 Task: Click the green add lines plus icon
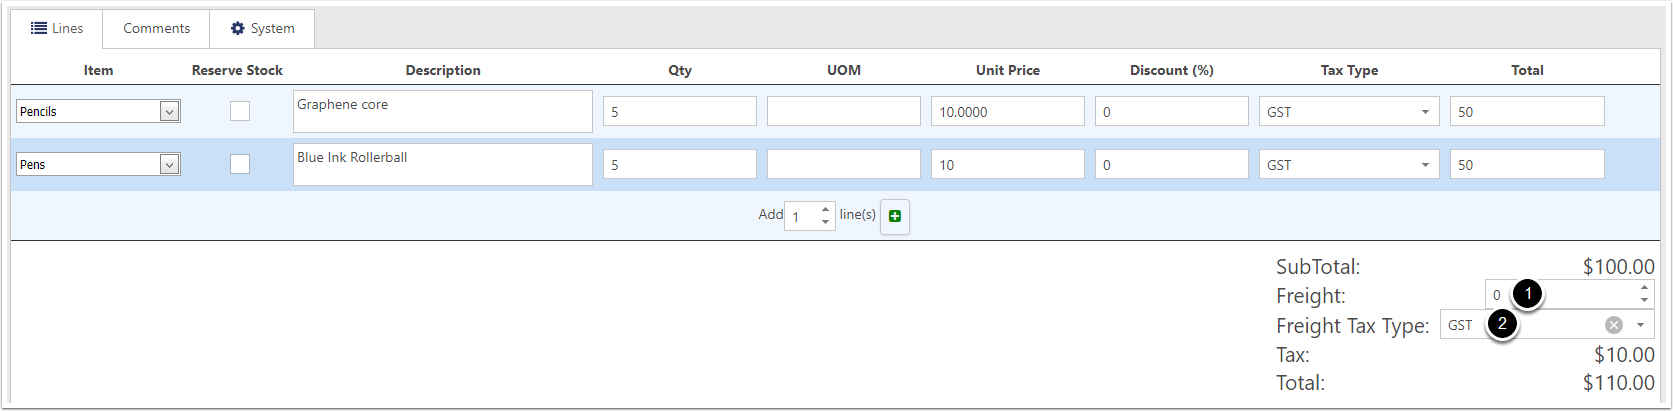[895, 216]
